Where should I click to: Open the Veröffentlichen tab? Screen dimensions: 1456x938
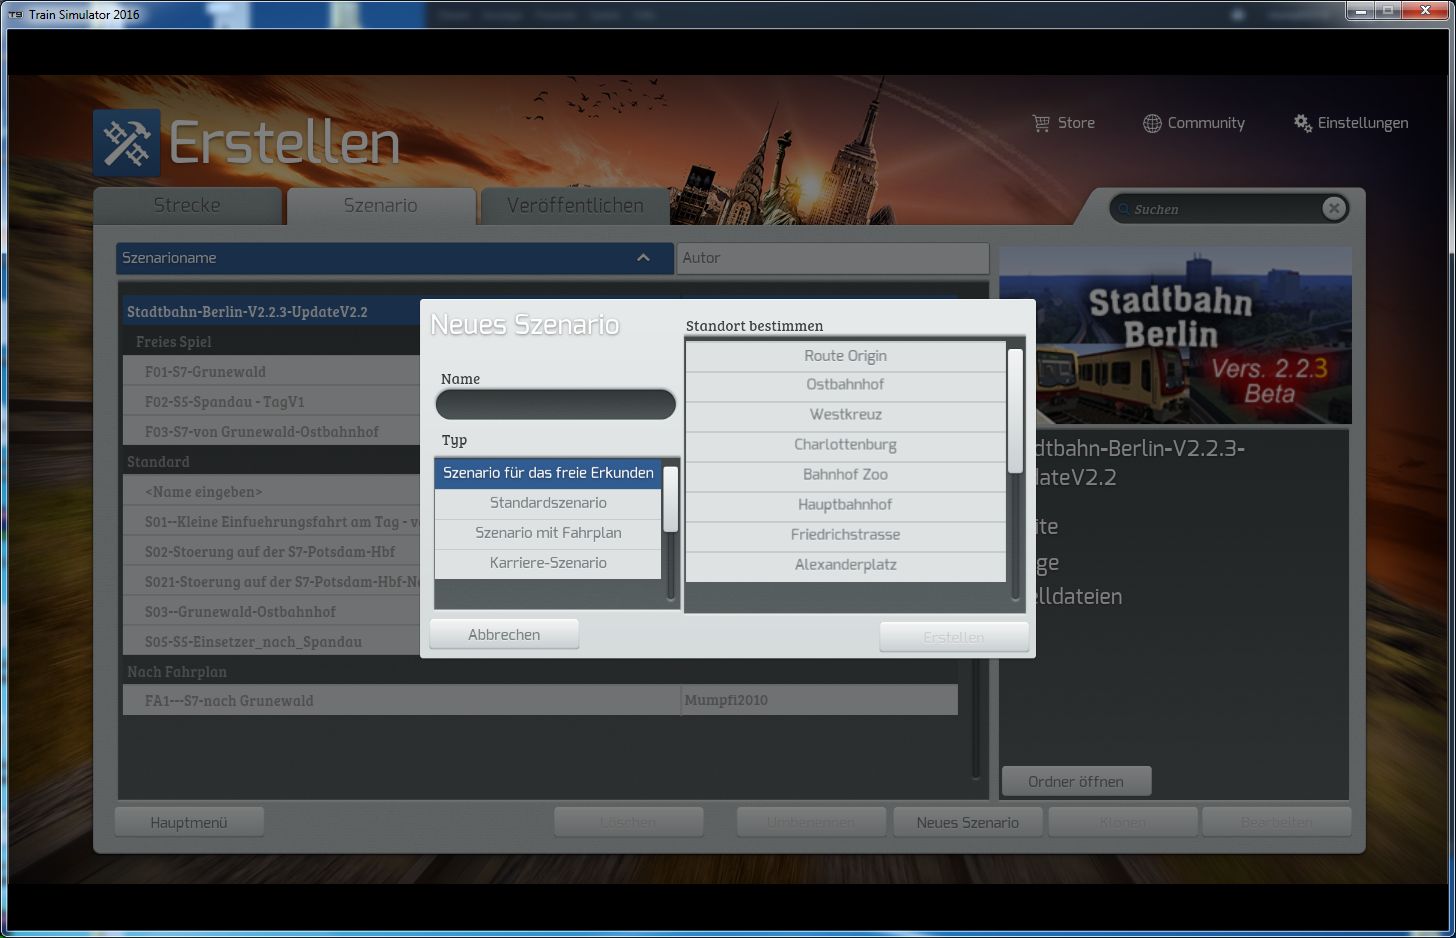[x=575, y=205]
